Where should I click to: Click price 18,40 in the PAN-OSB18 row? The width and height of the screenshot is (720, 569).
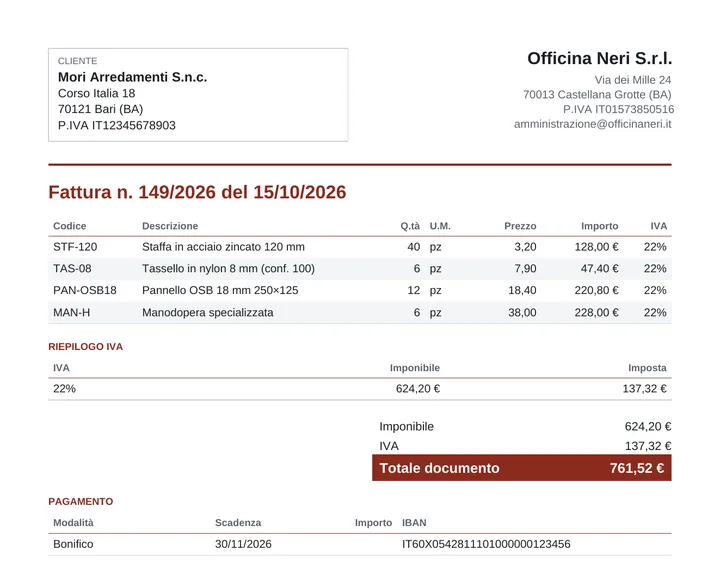[522, 290]
